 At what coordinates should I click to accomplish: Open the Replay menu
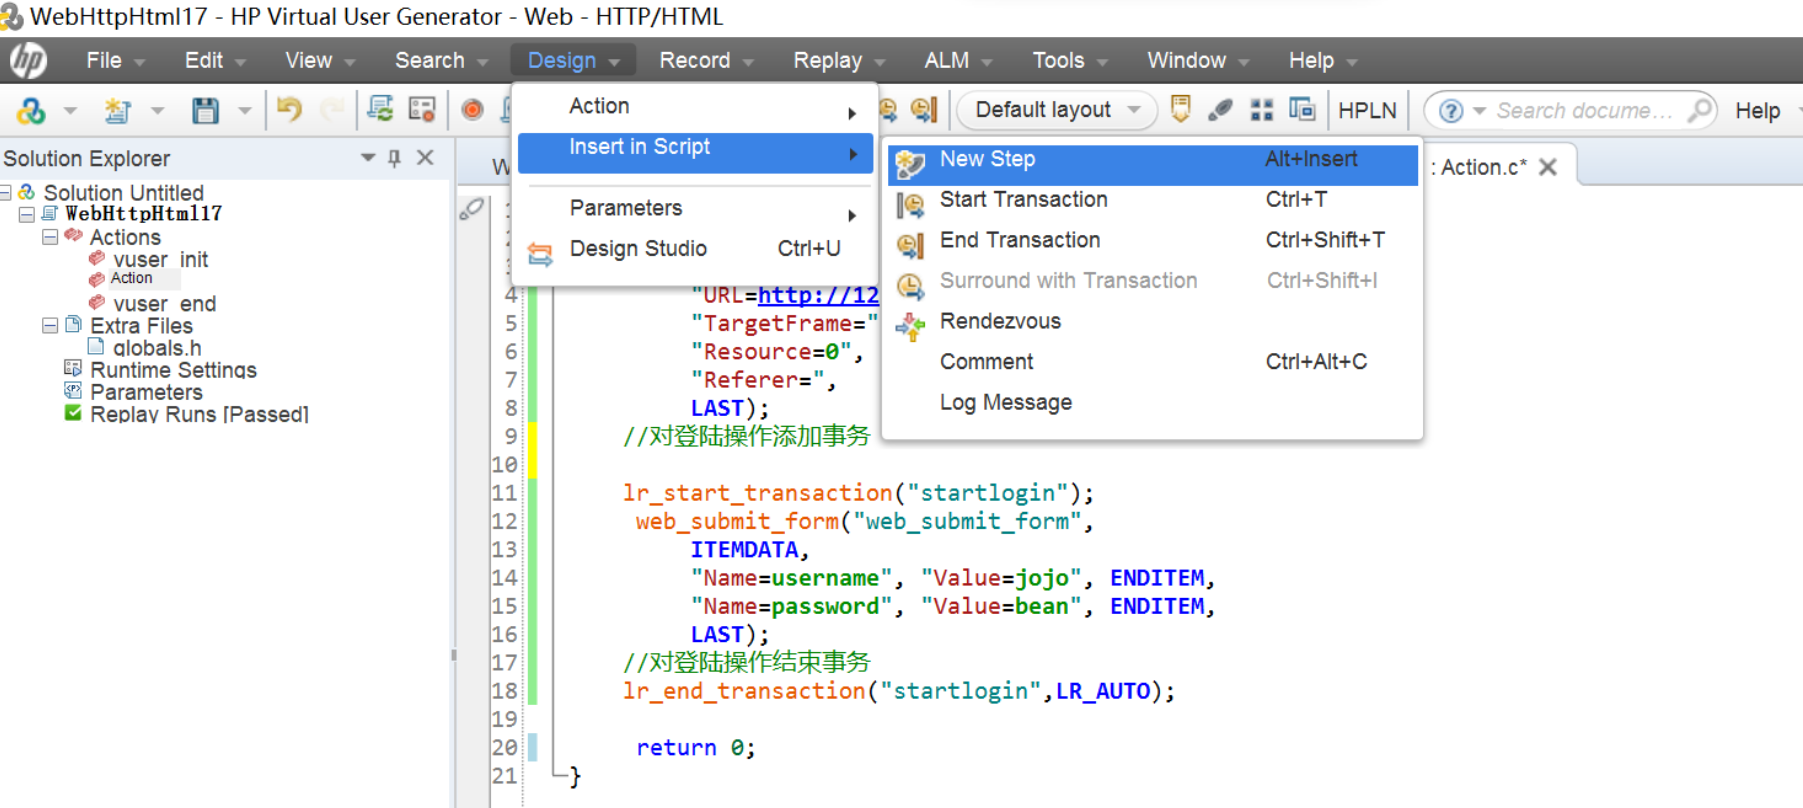827,61
